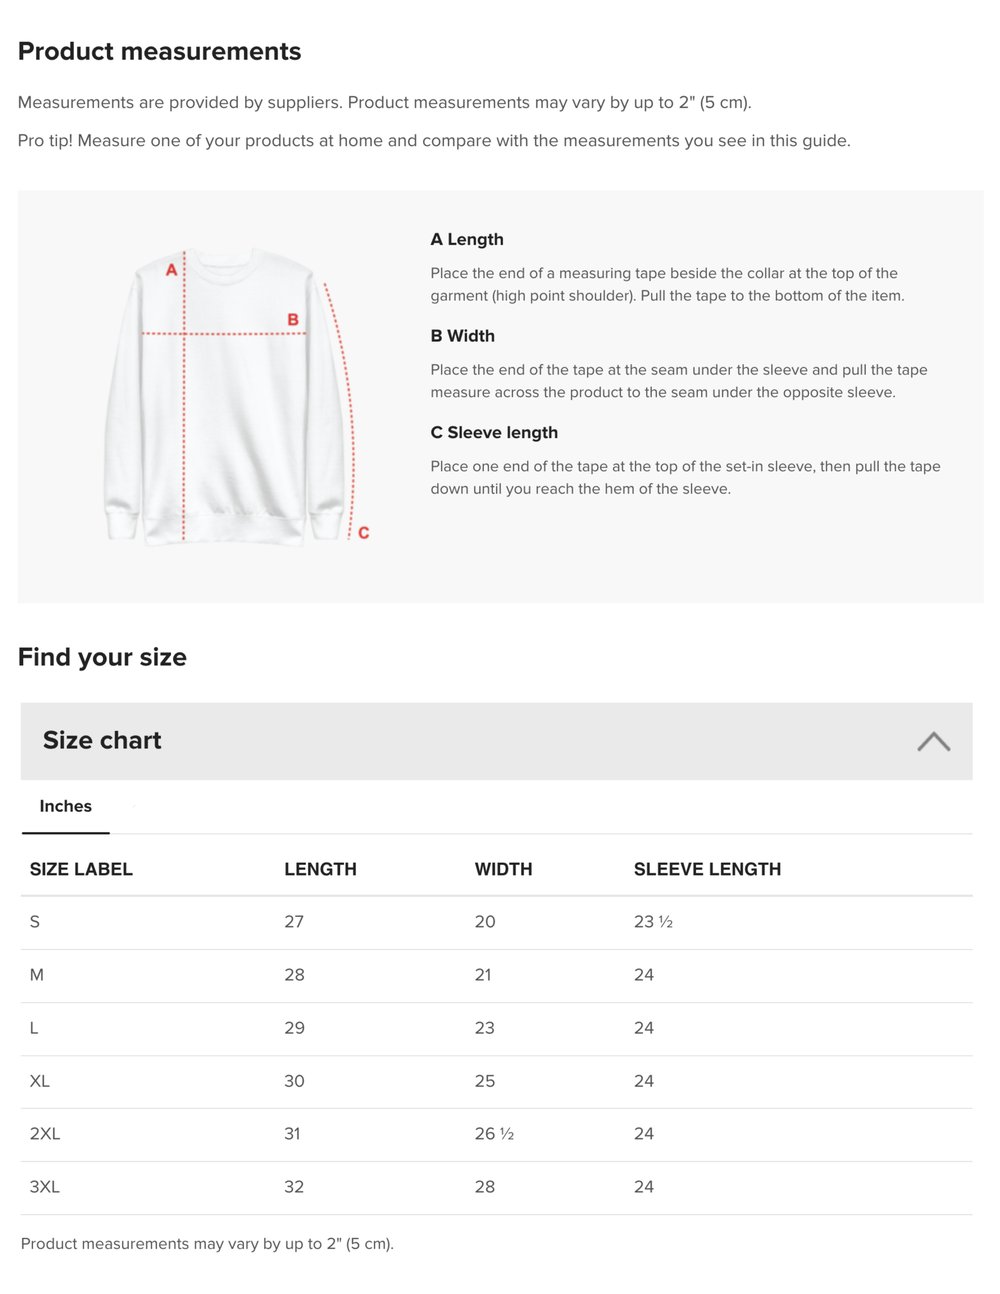Click the SLEEVE LENGTH column header
The image size is (1000, 1294).
click(x=707, y=870)
